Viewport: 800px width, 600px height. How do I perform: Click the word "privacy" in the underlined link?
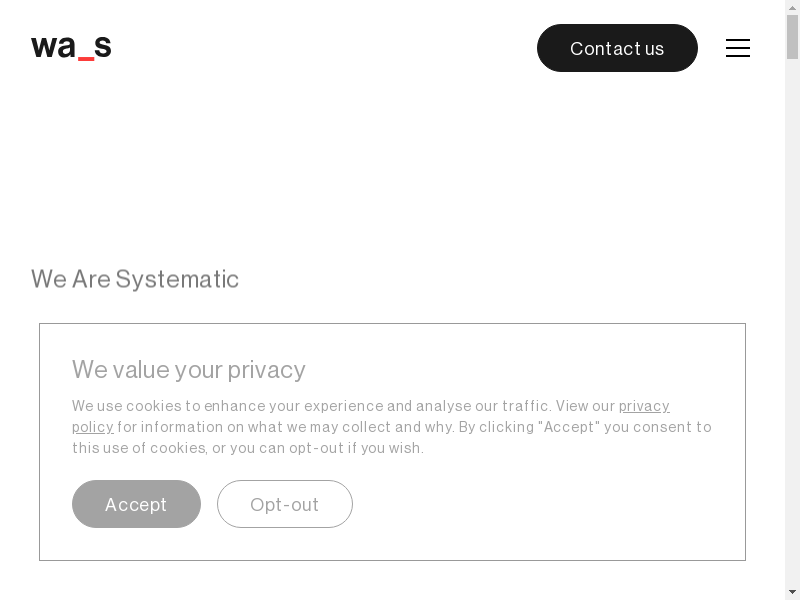click(644, 406)
